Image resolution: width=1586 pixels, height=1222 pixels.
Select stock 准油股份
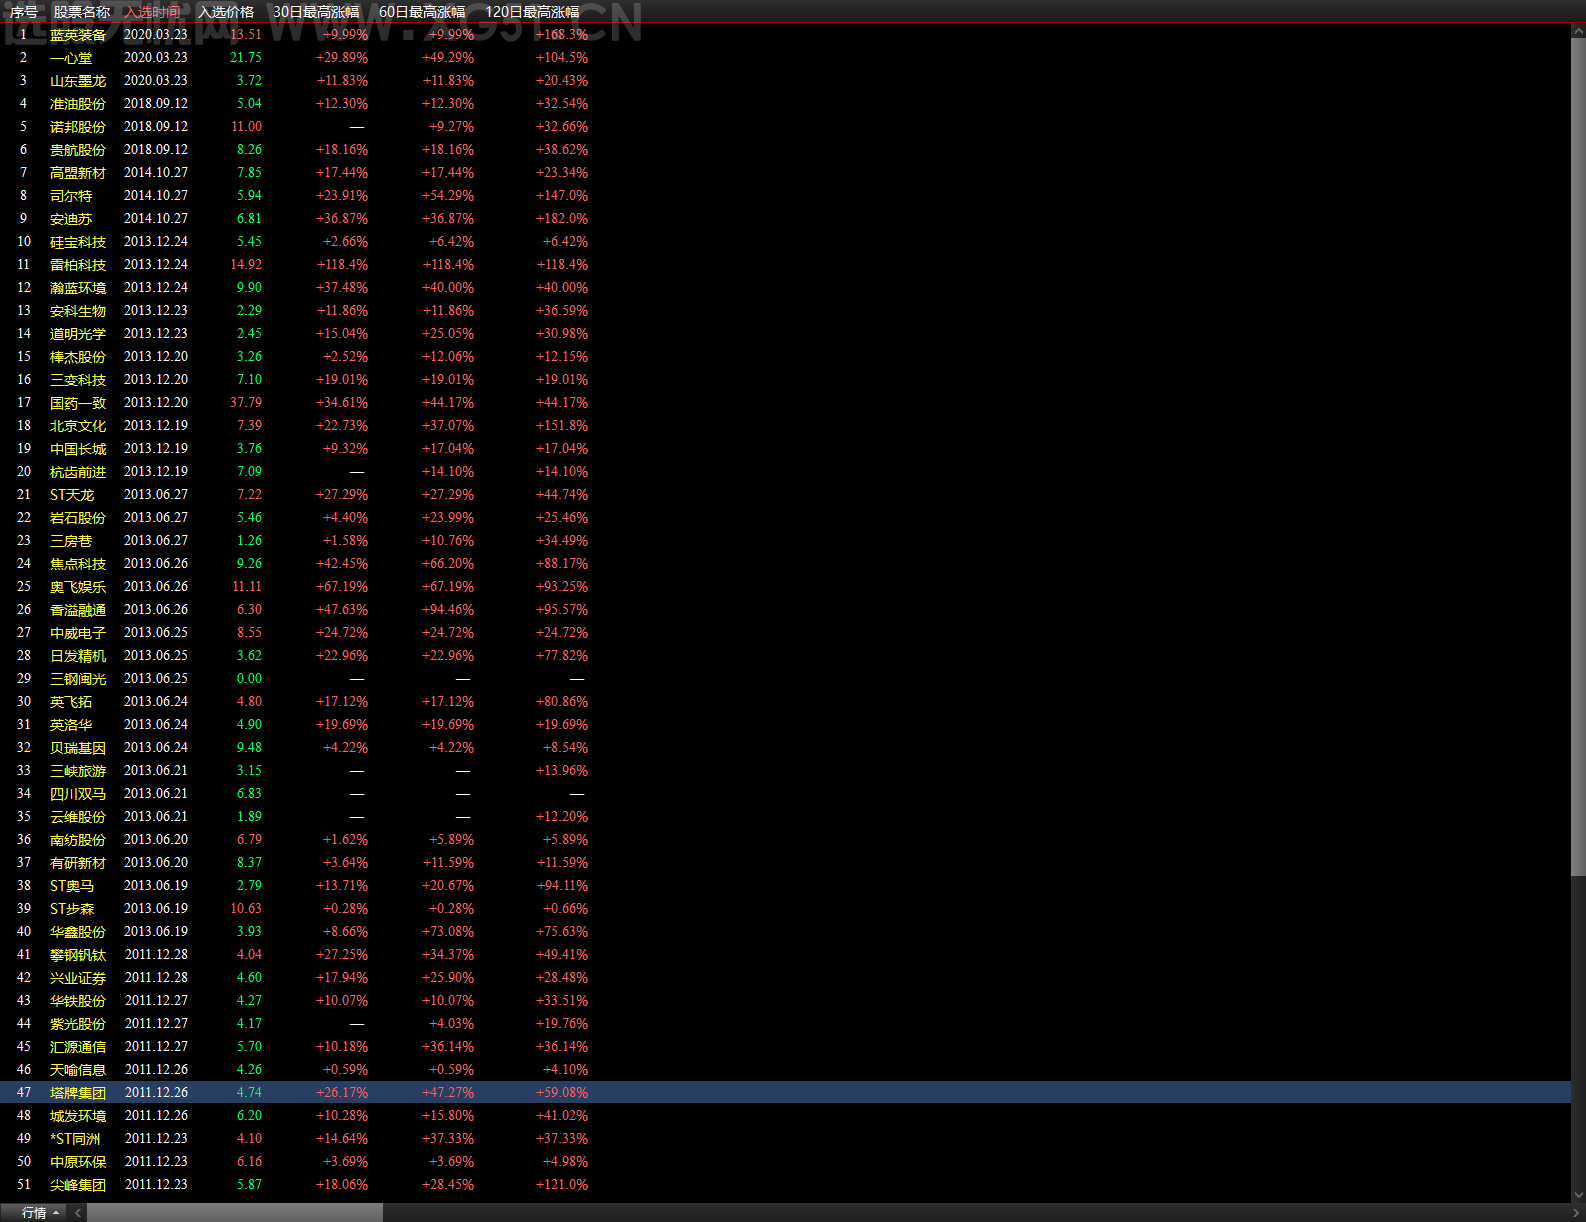point(78,104)
